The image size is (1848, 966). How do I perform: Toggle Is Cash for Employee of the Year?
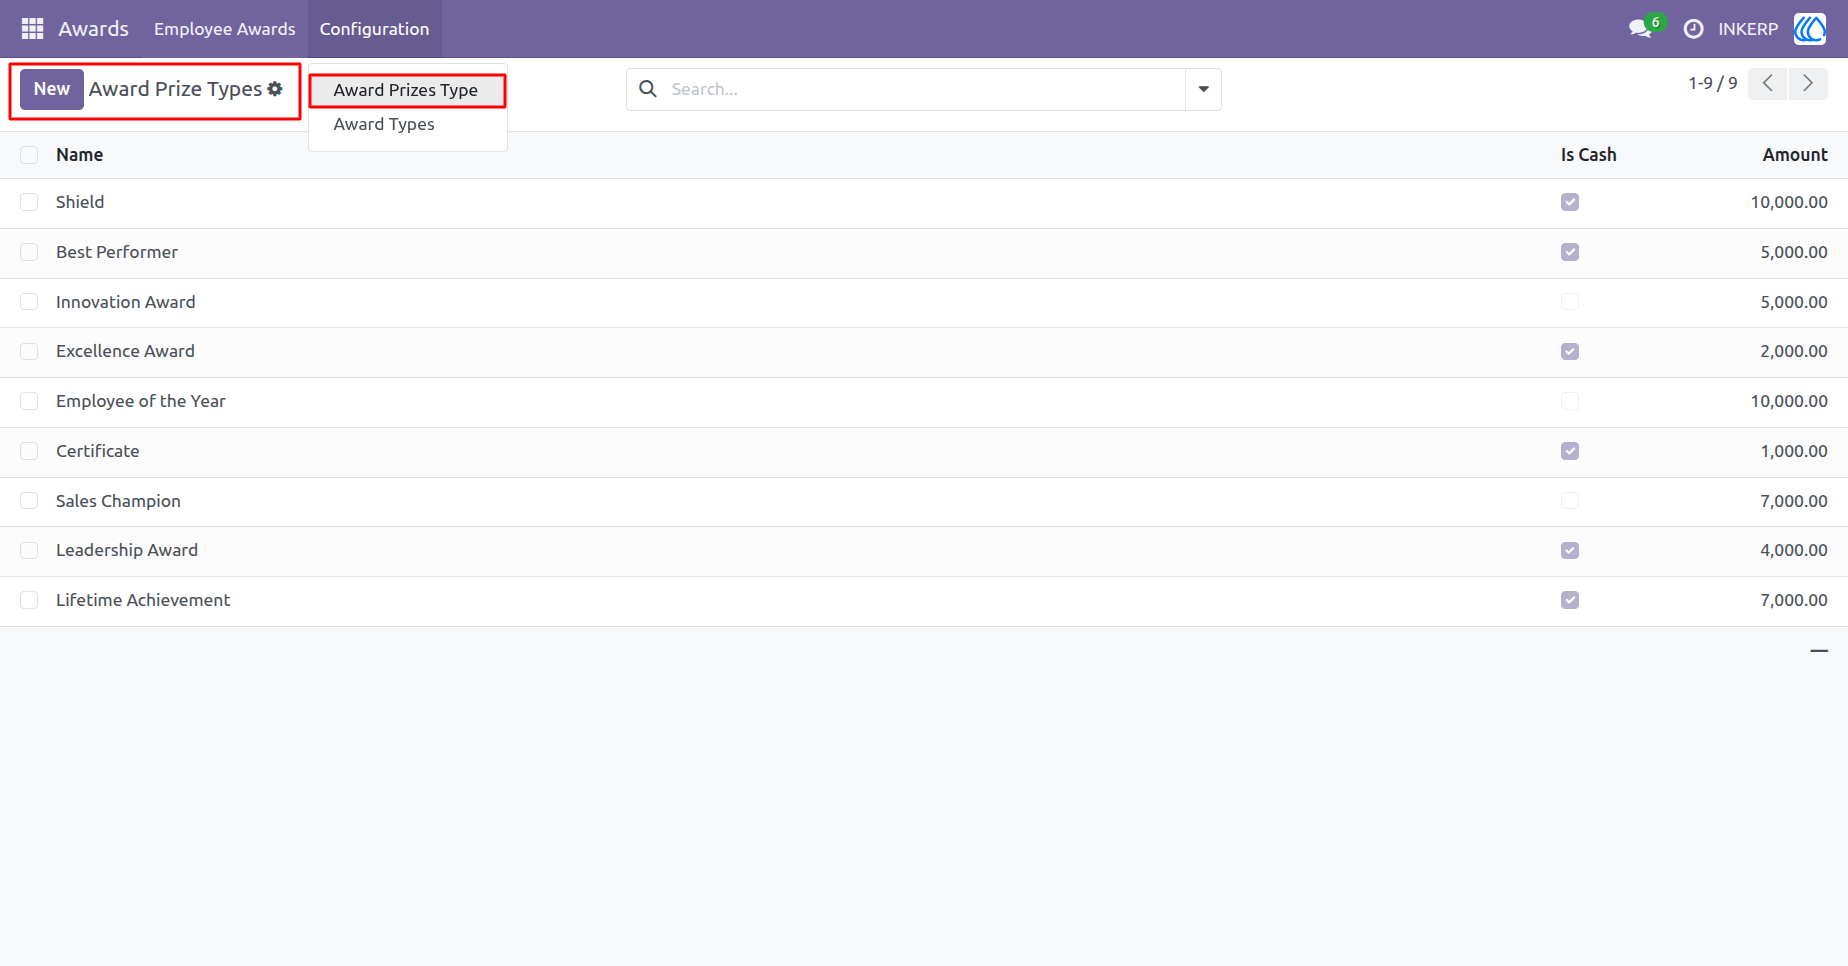1570,401
